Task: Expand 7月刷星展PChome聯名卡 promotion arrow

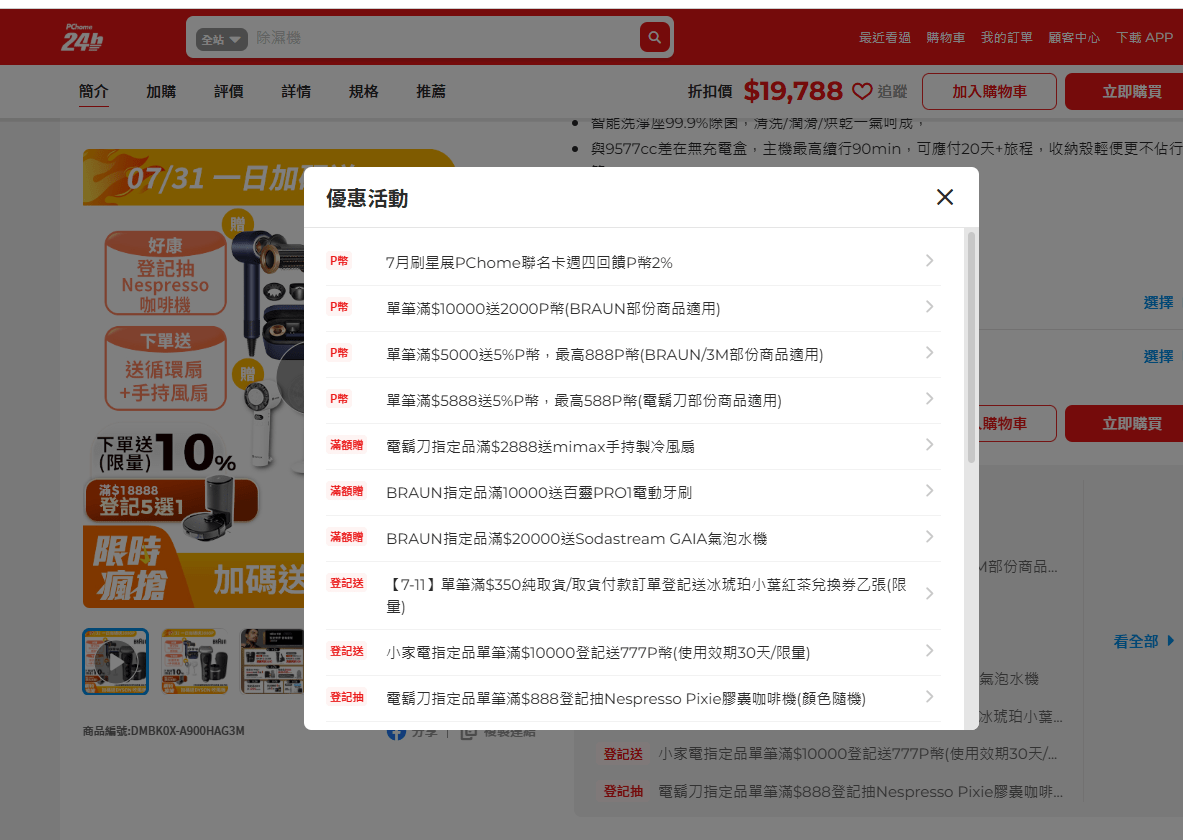Action: click(x=930, y=261)
